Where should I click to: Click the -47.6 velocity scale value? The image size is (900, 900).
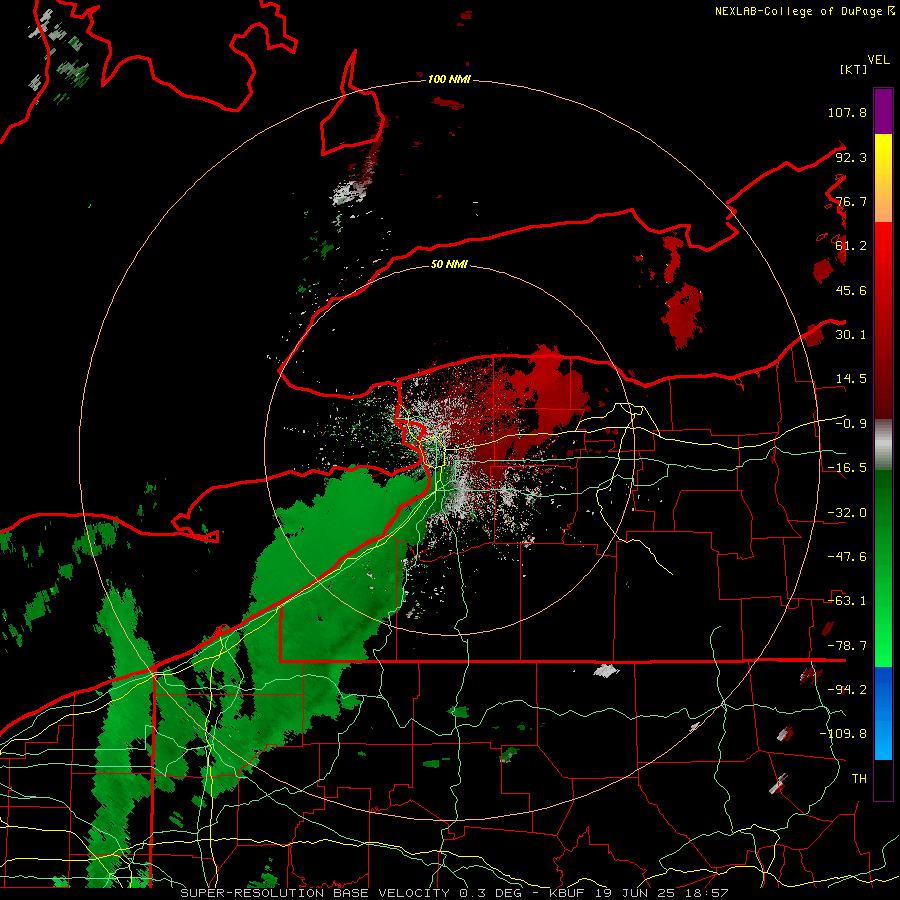coord(847,557)
